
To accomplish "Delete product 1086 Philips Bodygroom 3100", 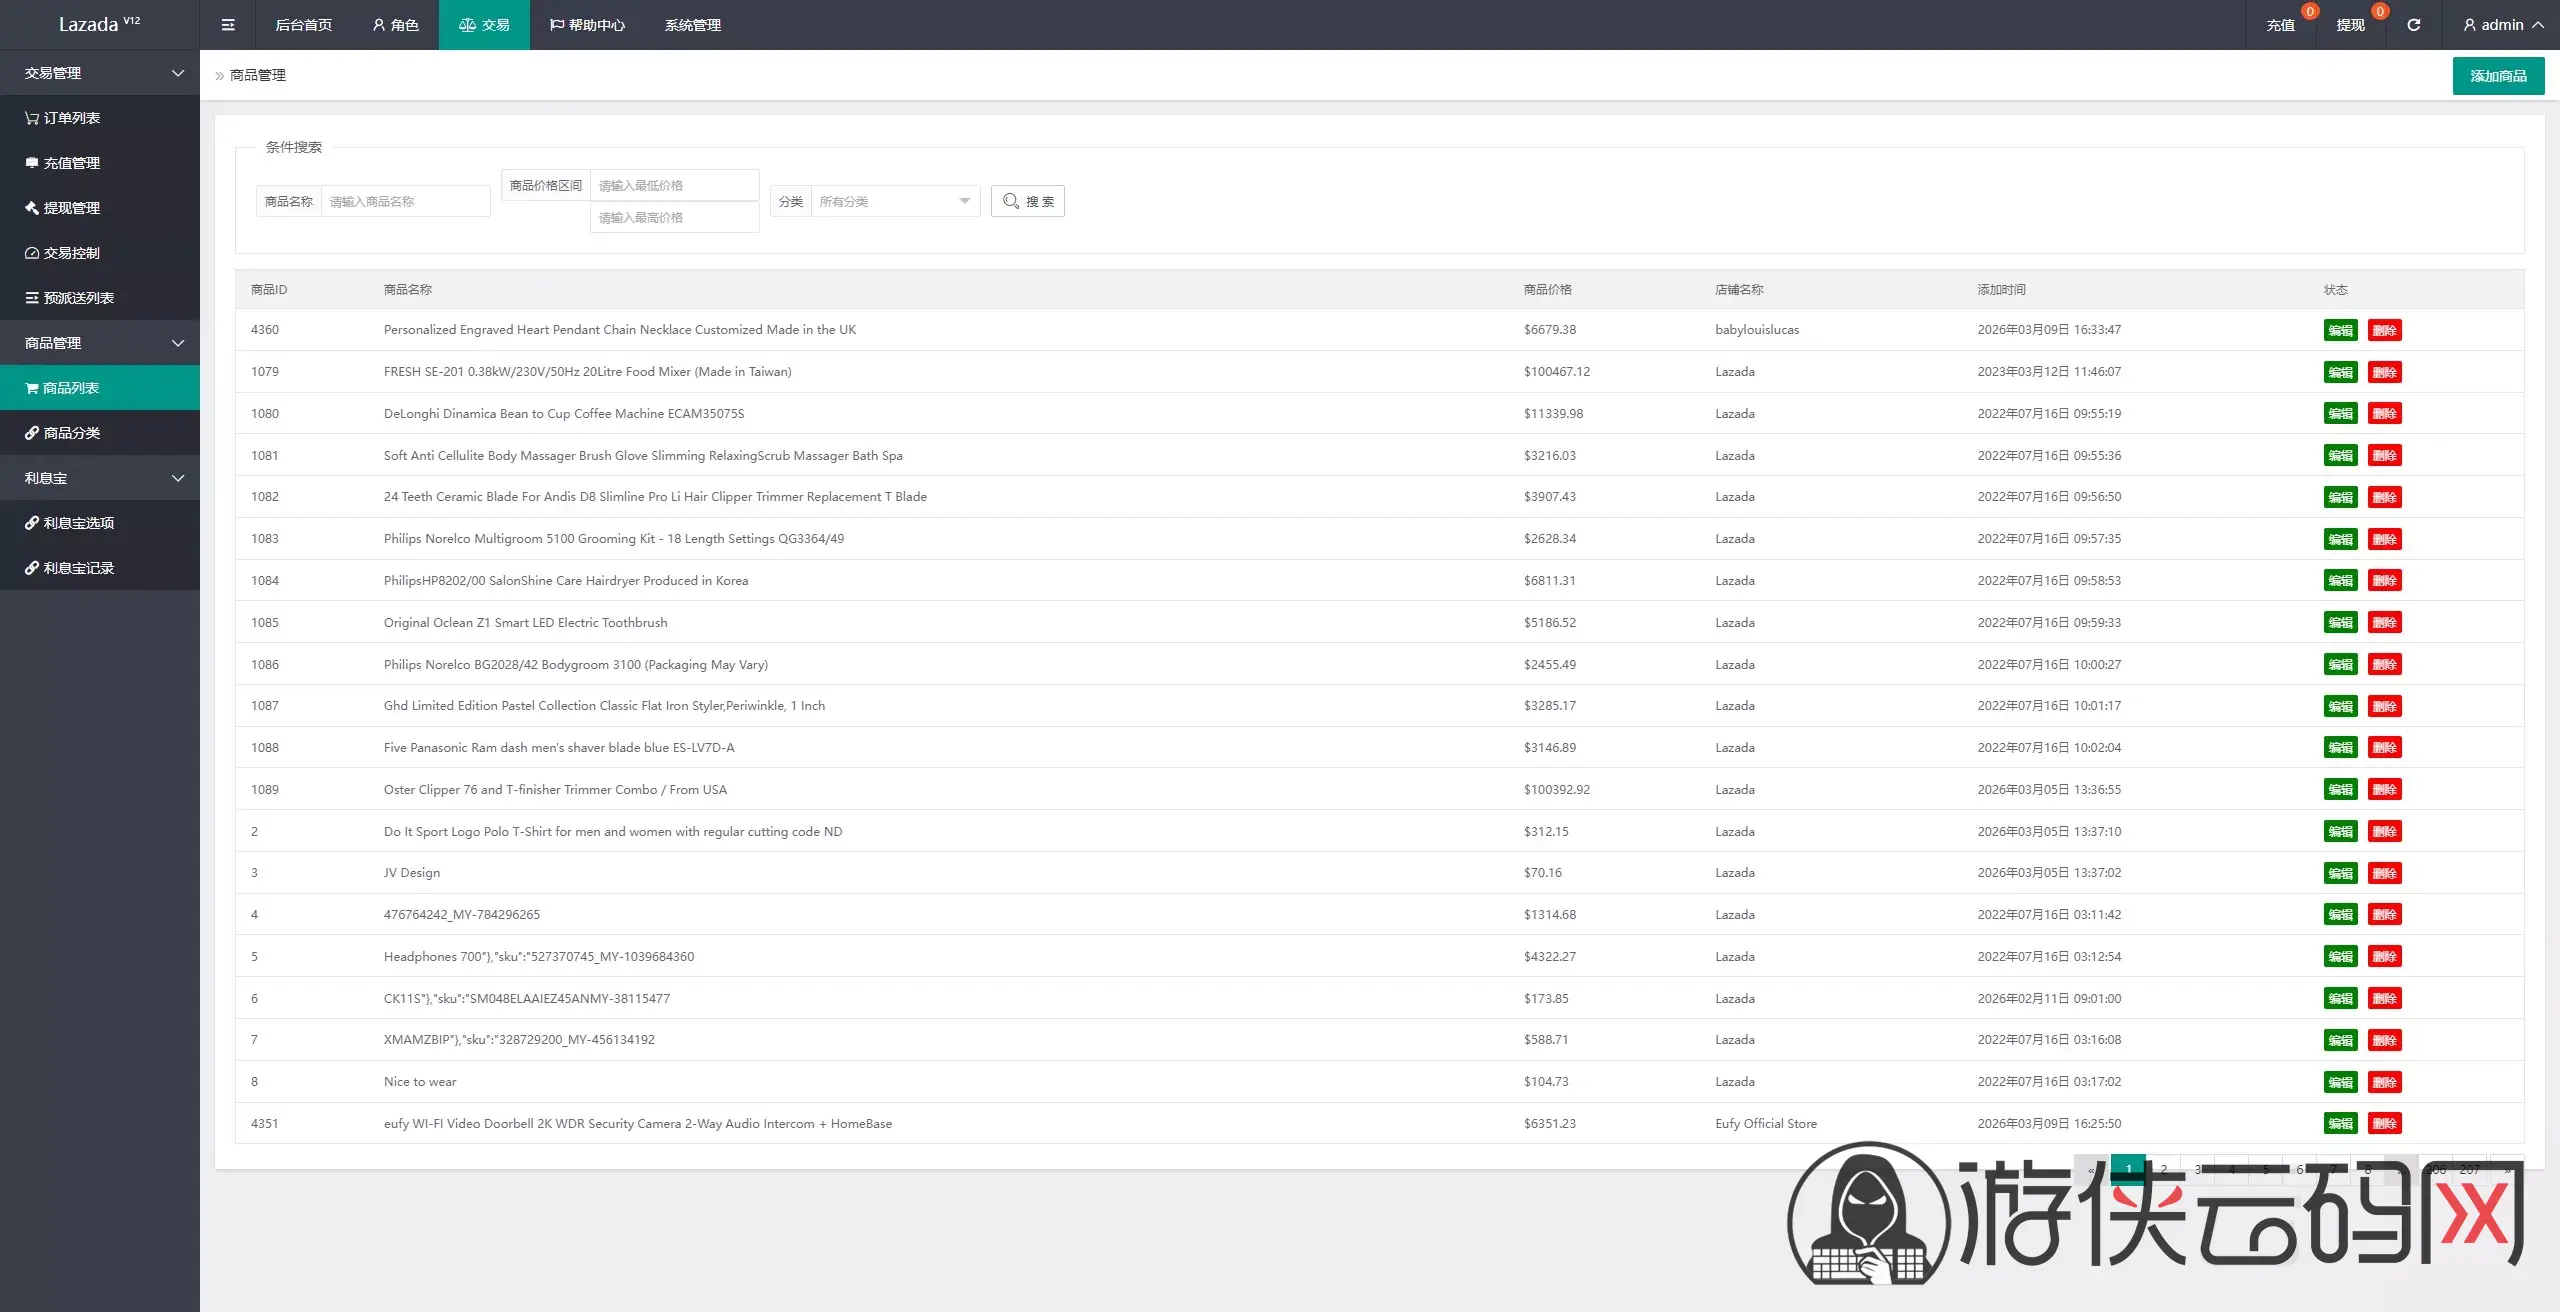I will 2385,665.
